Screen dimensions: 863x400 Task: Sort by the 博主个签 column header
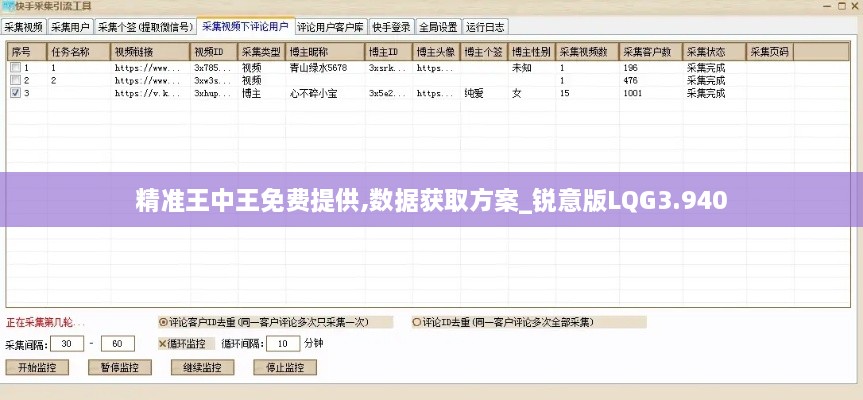tap(484, 52)
